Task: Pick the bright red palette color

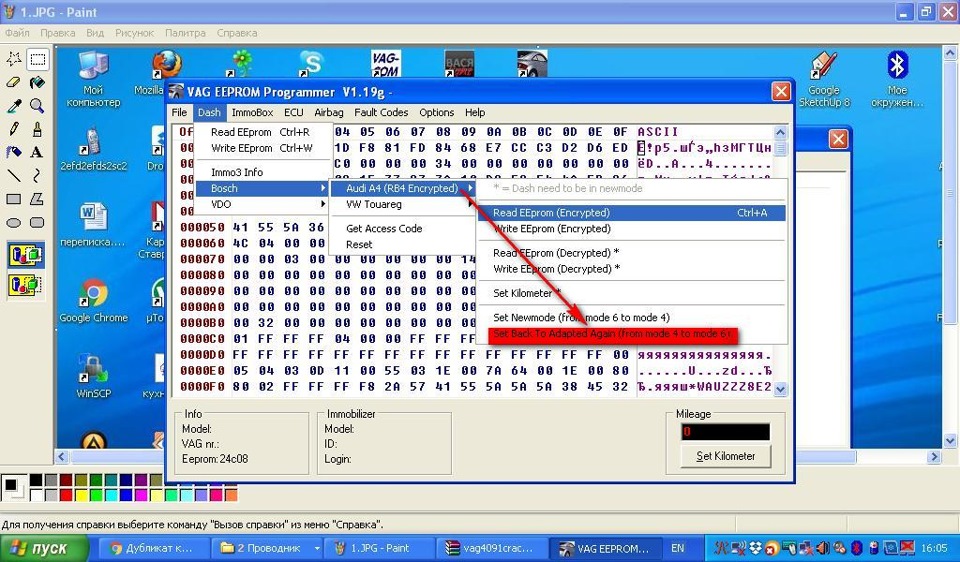Action: pyautogui.click(x=66, y=494)
